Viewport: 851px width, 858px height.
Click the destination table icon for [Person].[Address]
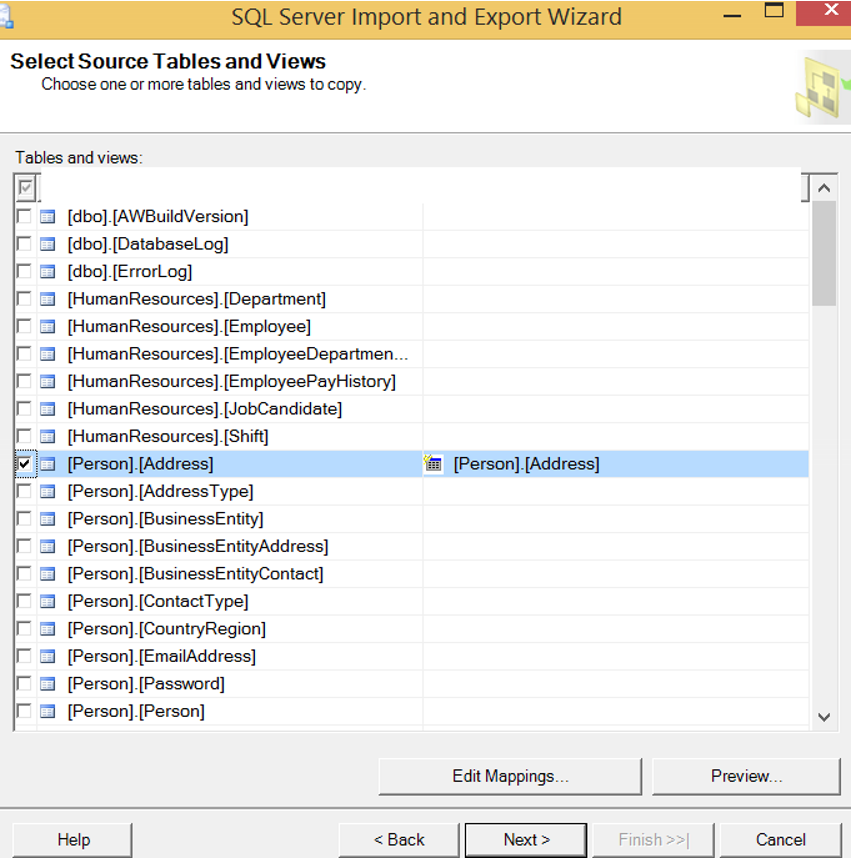(433, 463)
